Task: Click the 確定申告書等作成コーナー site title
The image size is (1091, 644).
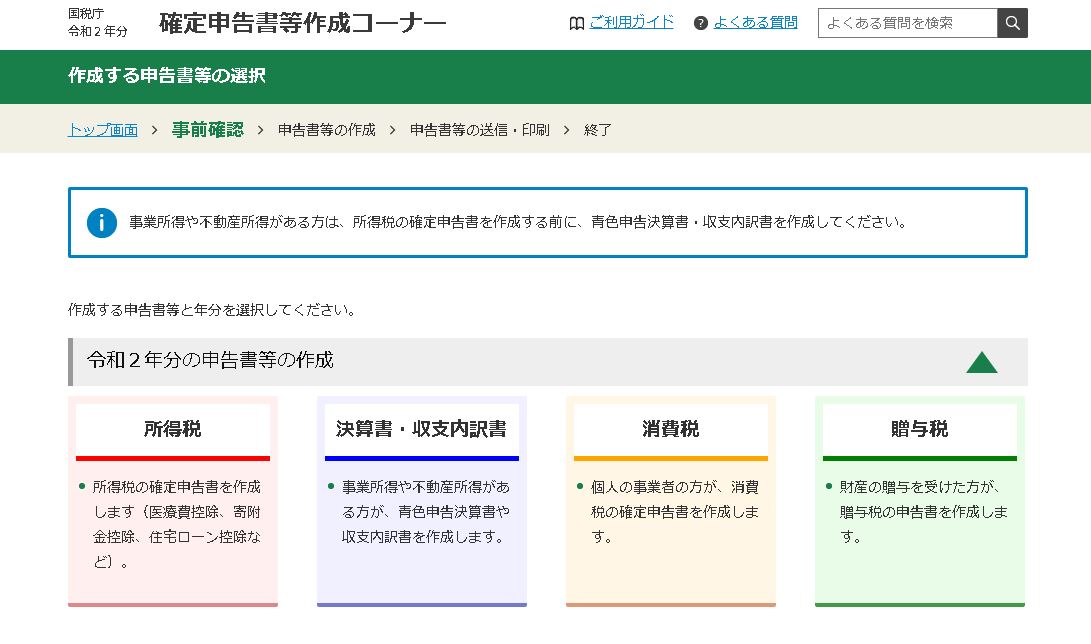Action: 302,24
